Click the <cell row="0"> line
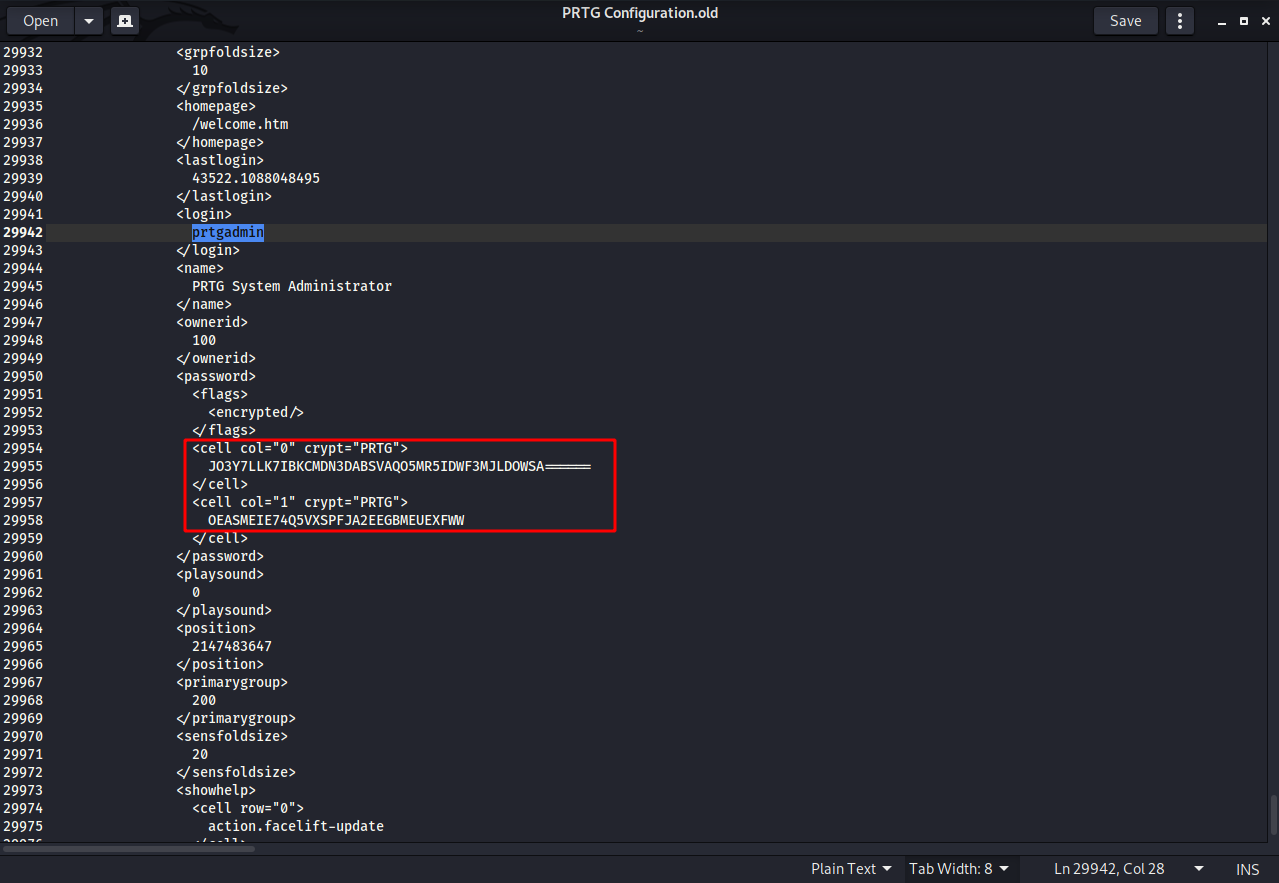 pos(248,808)
